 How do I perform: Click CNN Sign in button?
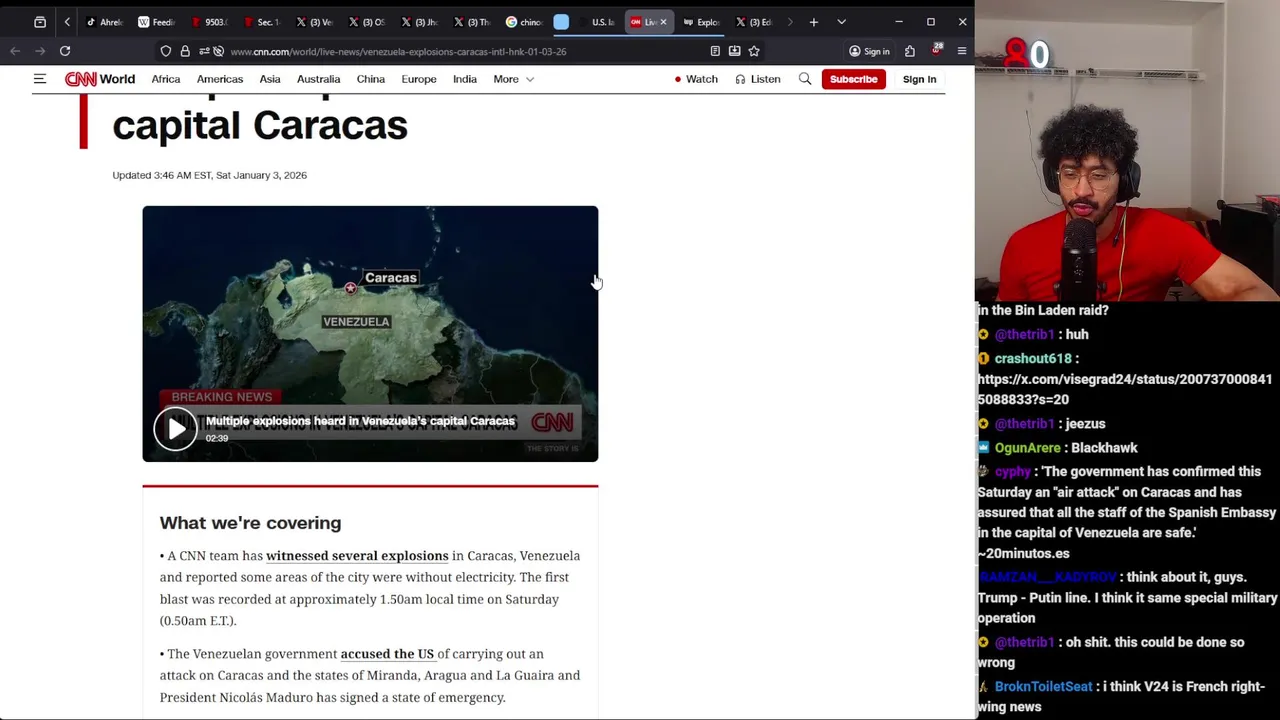[x=919, y=79]
